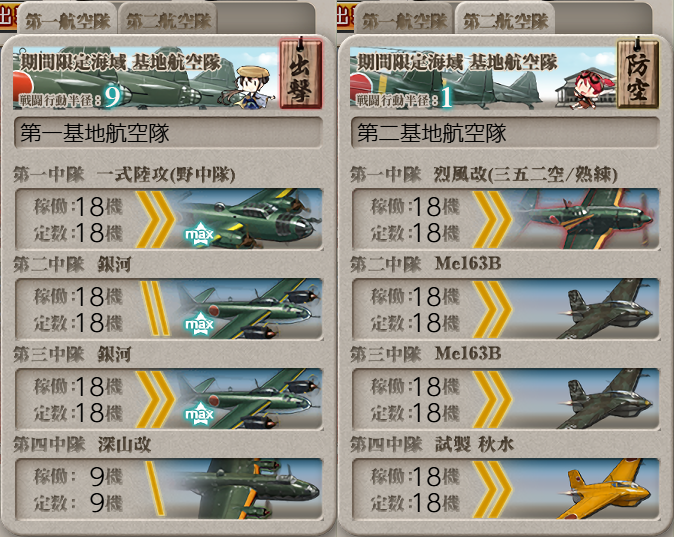Viewport: 674px width, 537px height.
Task: Toggle the 防空 wooden mode tag
Action: pyautogui.click(x=637, y=74)
